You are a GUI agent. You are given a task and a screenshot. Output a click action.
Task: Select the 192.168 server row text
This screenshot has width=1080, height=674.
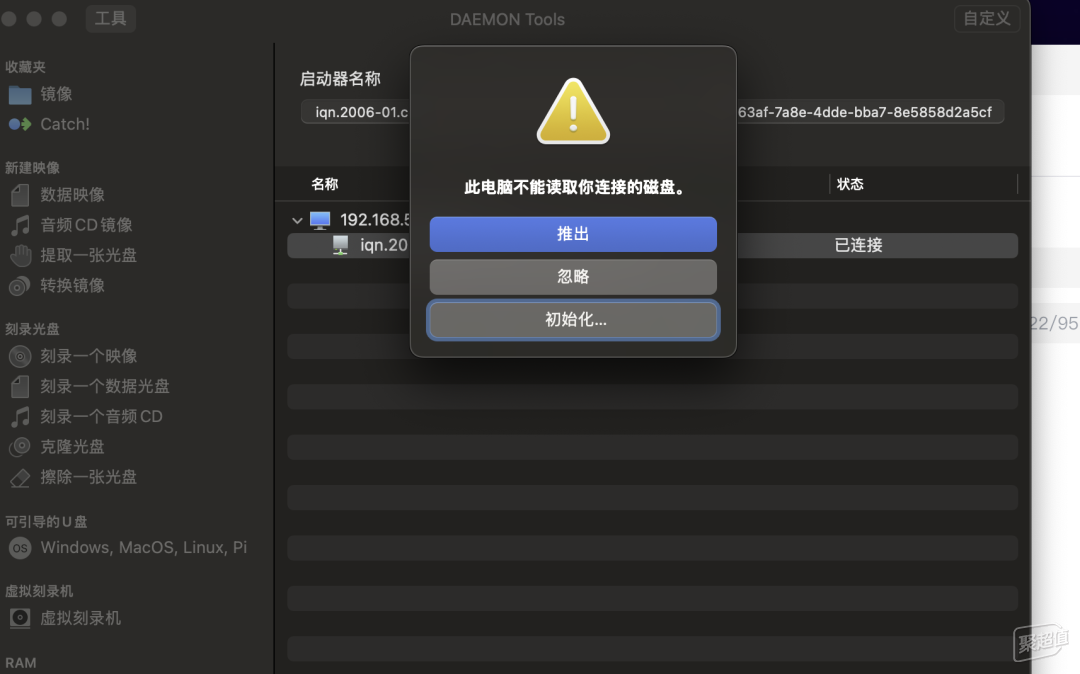pyautogui.click(x=375, y=220)
